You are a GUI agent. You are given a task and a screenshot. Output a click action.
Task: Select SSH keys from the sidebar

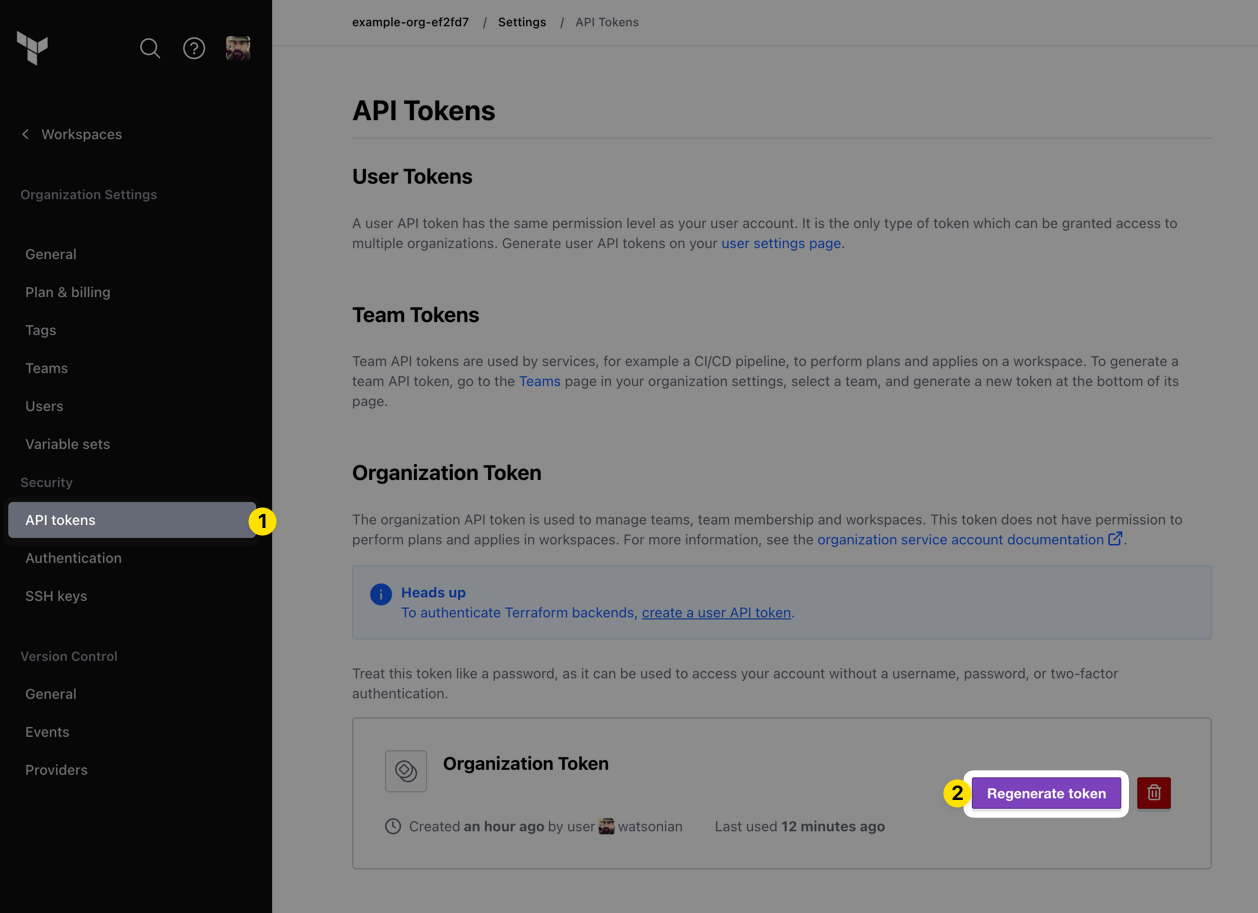coord(56,596)
